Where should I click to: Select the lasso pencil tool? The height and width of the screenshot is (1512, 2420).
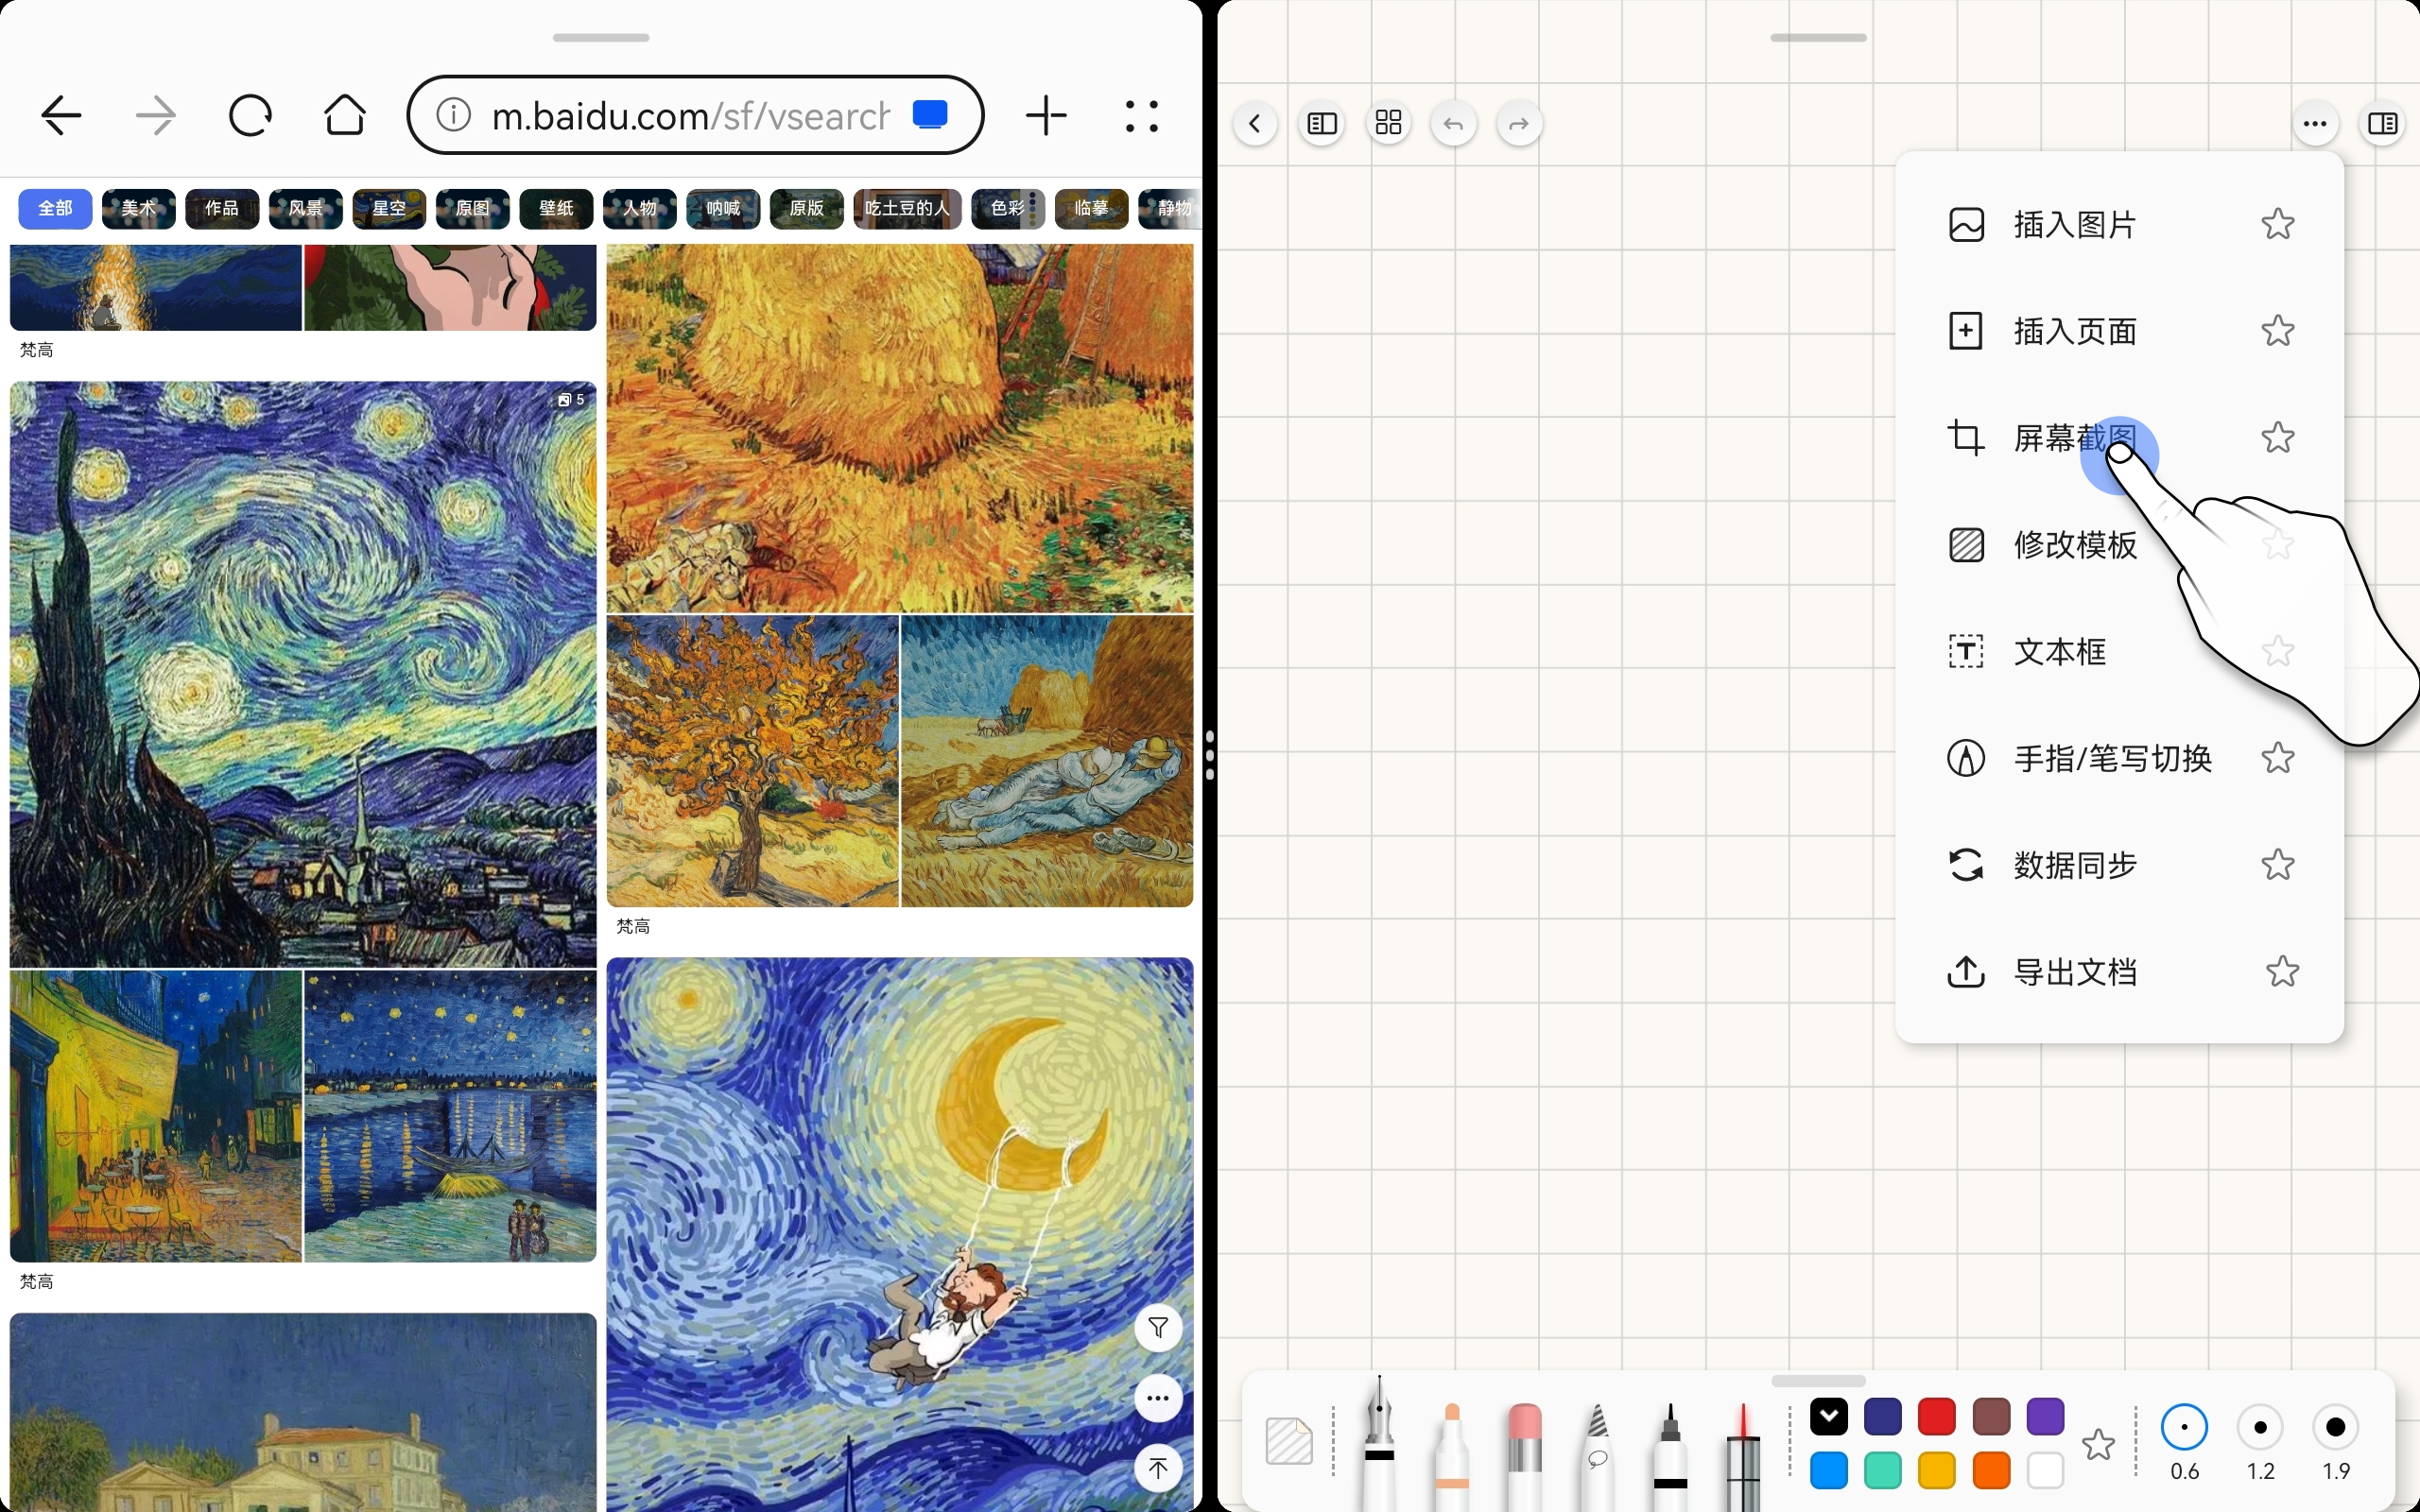[x=1597, y=1455]
